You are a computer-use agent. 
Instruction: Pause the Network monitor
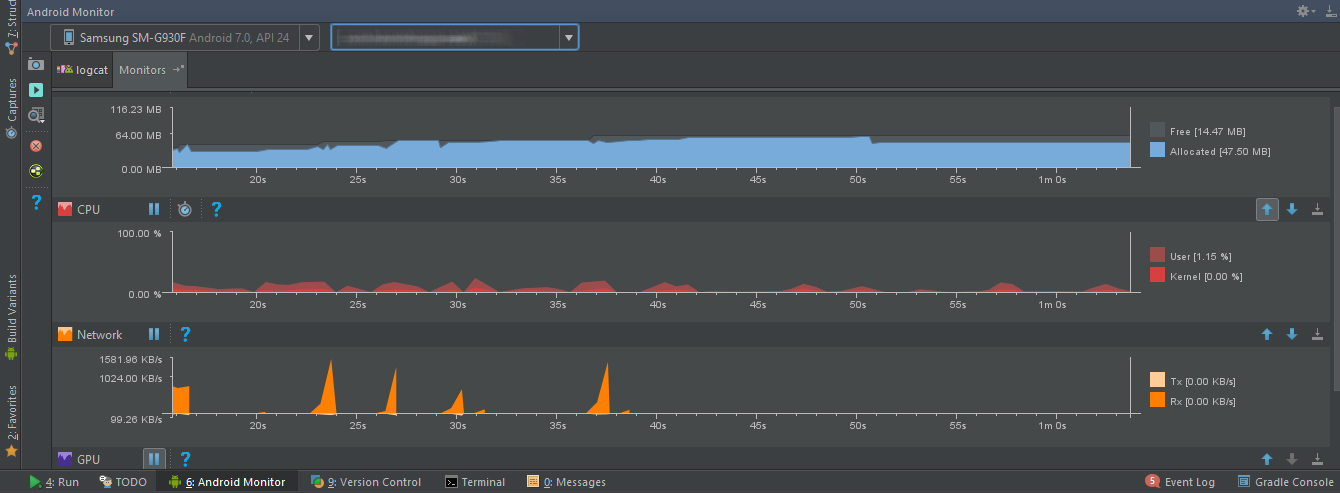154,334
